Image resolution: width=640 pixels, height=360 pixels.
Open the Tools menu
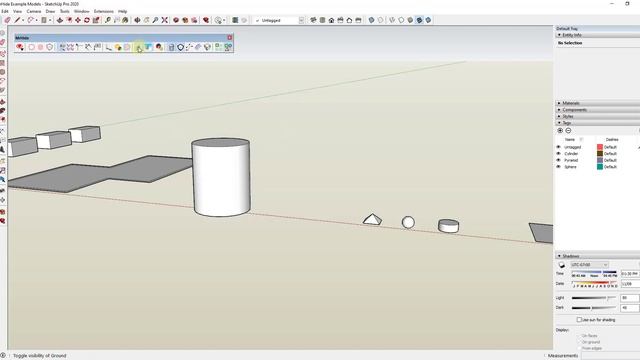click(65, 11)
